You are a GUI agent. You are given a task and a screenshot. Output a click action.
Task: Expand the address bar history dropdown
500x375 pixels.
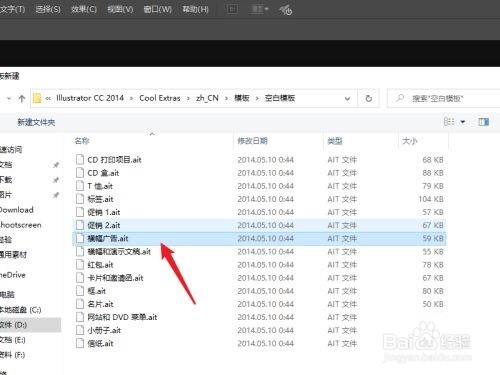(347, 99)
